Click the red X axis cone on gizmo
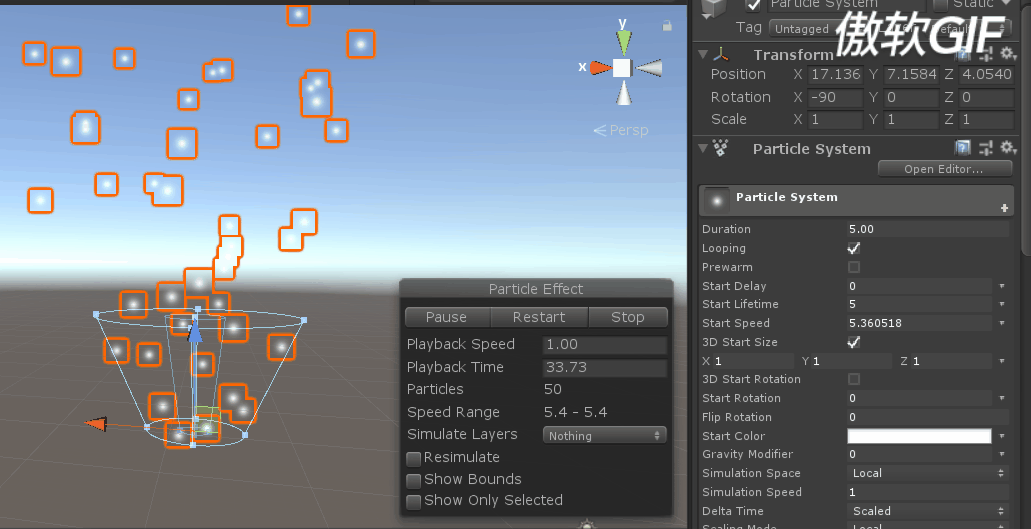1031x529 pixels. (x=600, y=68)
